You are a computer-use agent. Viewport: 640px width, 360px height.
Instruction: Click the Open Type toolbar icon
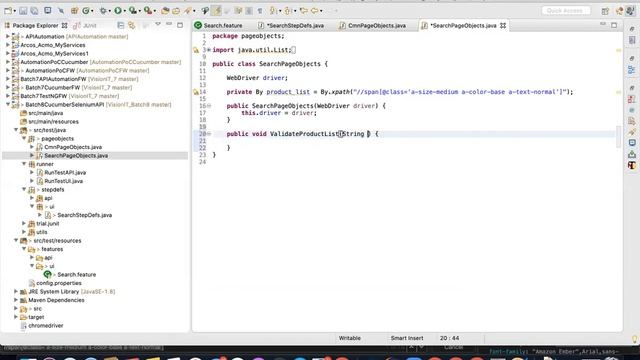pyautogui.click(x=165, y=11)
